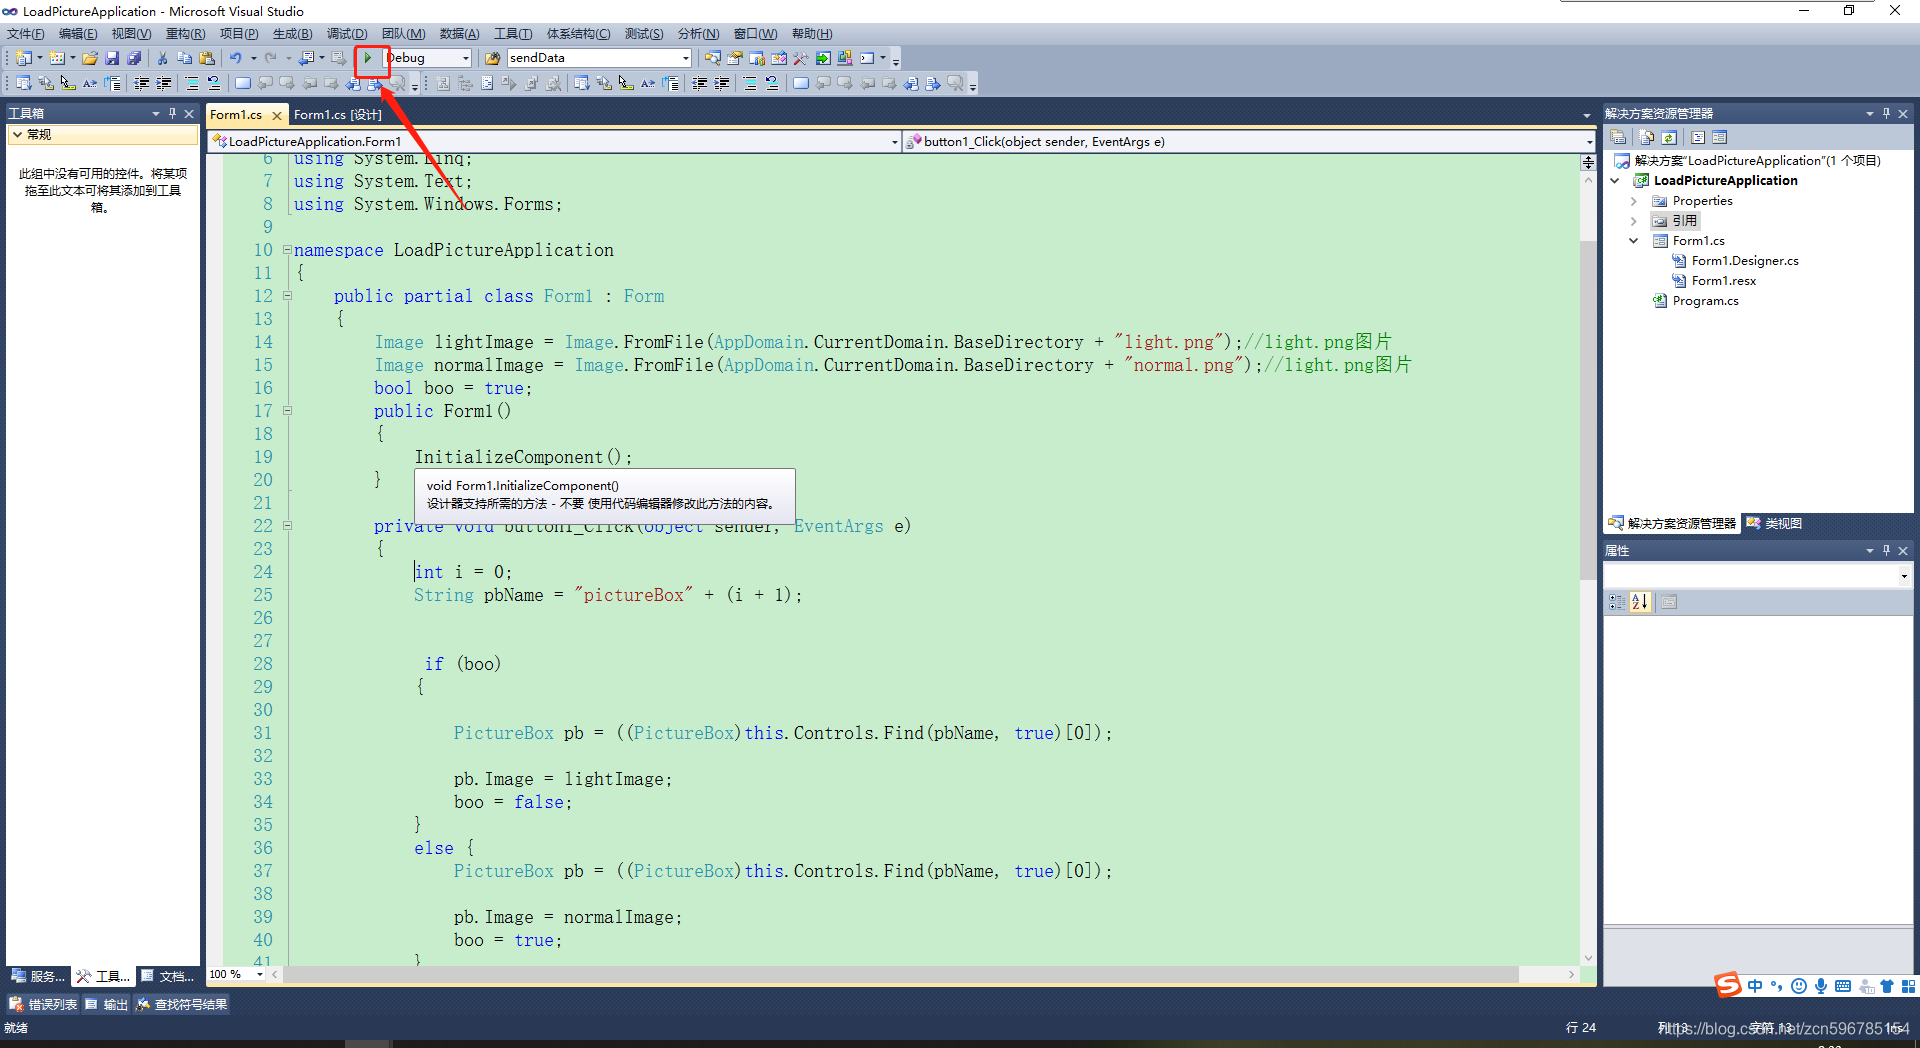
Task: Select Form1.Designer.cs in the solution tree
Action: pos(1745,261)
